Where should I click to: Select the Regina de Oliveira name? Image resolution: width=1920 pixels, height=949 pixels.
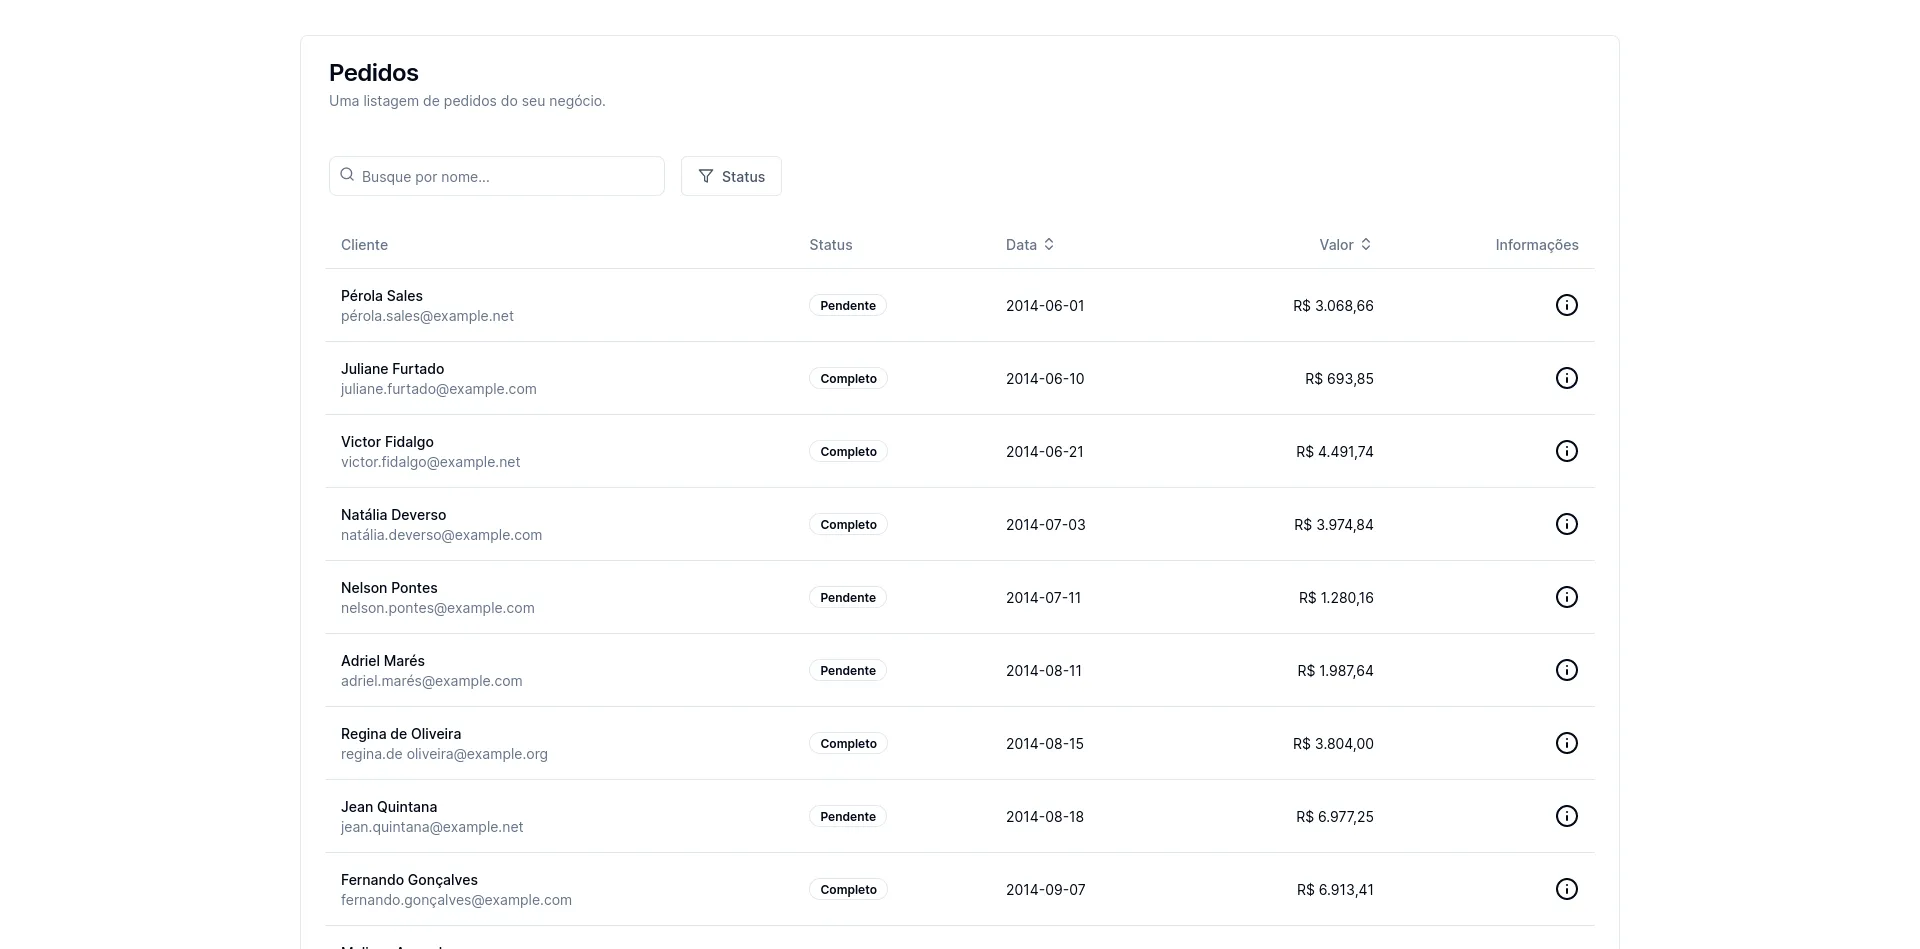401,734
